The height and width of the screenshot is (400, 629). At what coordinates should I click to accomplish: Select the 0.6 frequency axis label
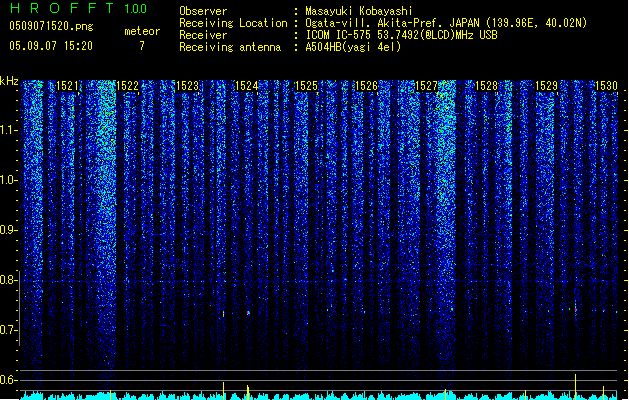[7, 380]
